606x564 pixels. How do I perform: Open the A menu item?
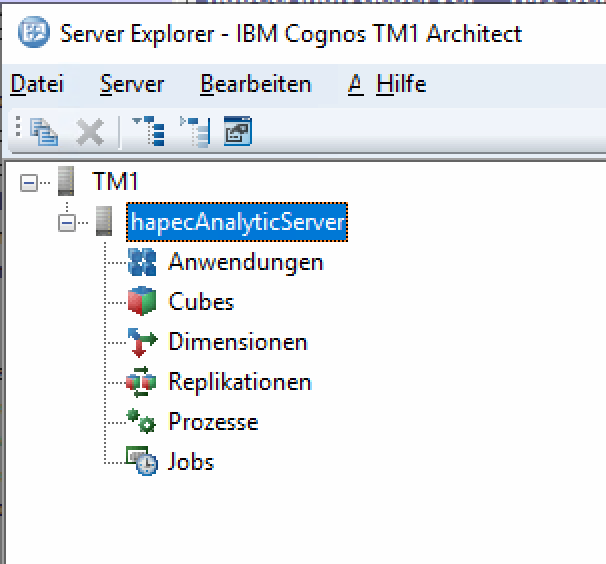pyautogui.click(x=356, y=84)
